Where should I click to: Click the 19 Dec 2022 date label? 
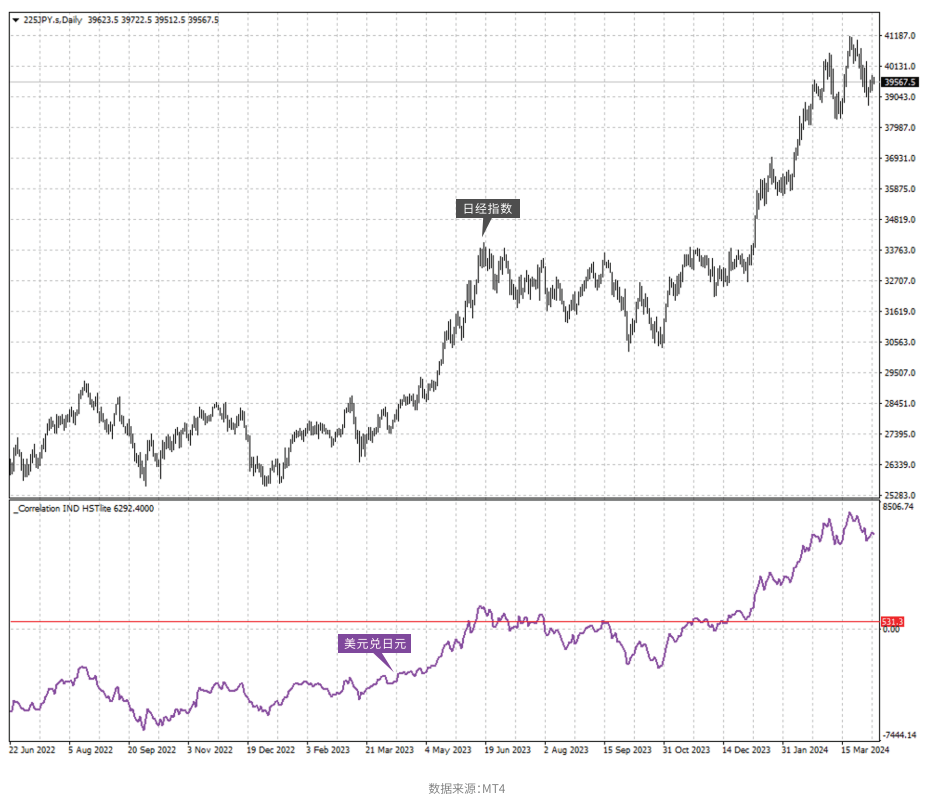(x=270, y=750)
